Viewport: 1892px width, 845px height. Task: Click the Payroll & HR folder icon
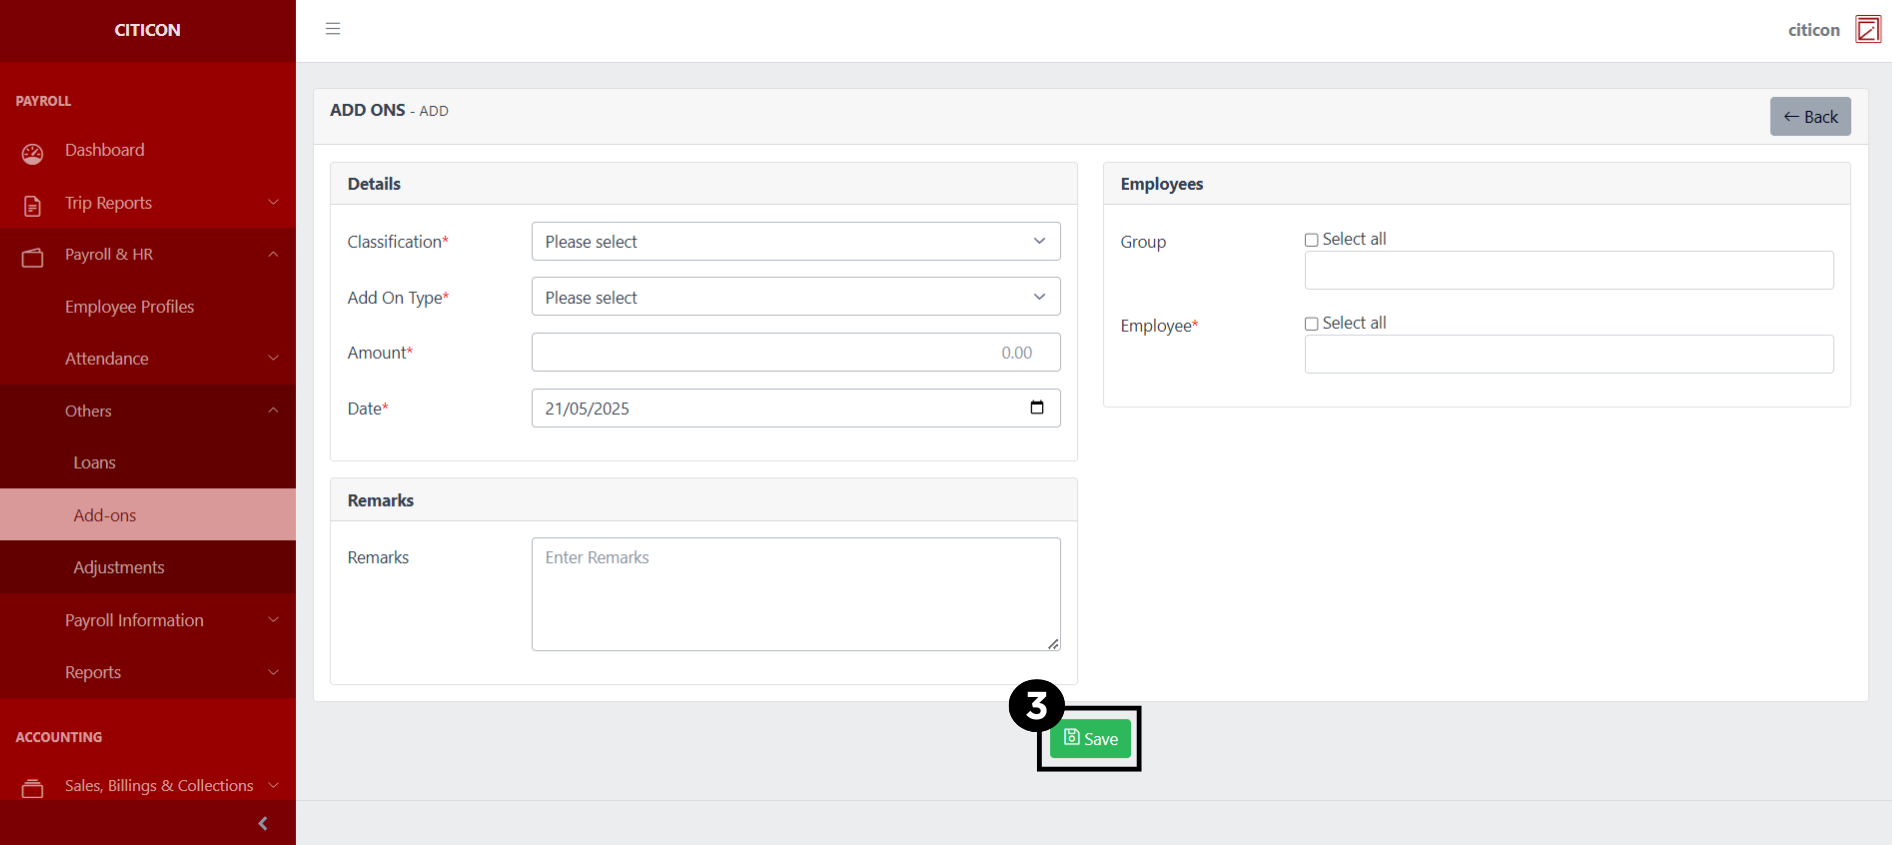pyautogui.click(x=33, y=257)
